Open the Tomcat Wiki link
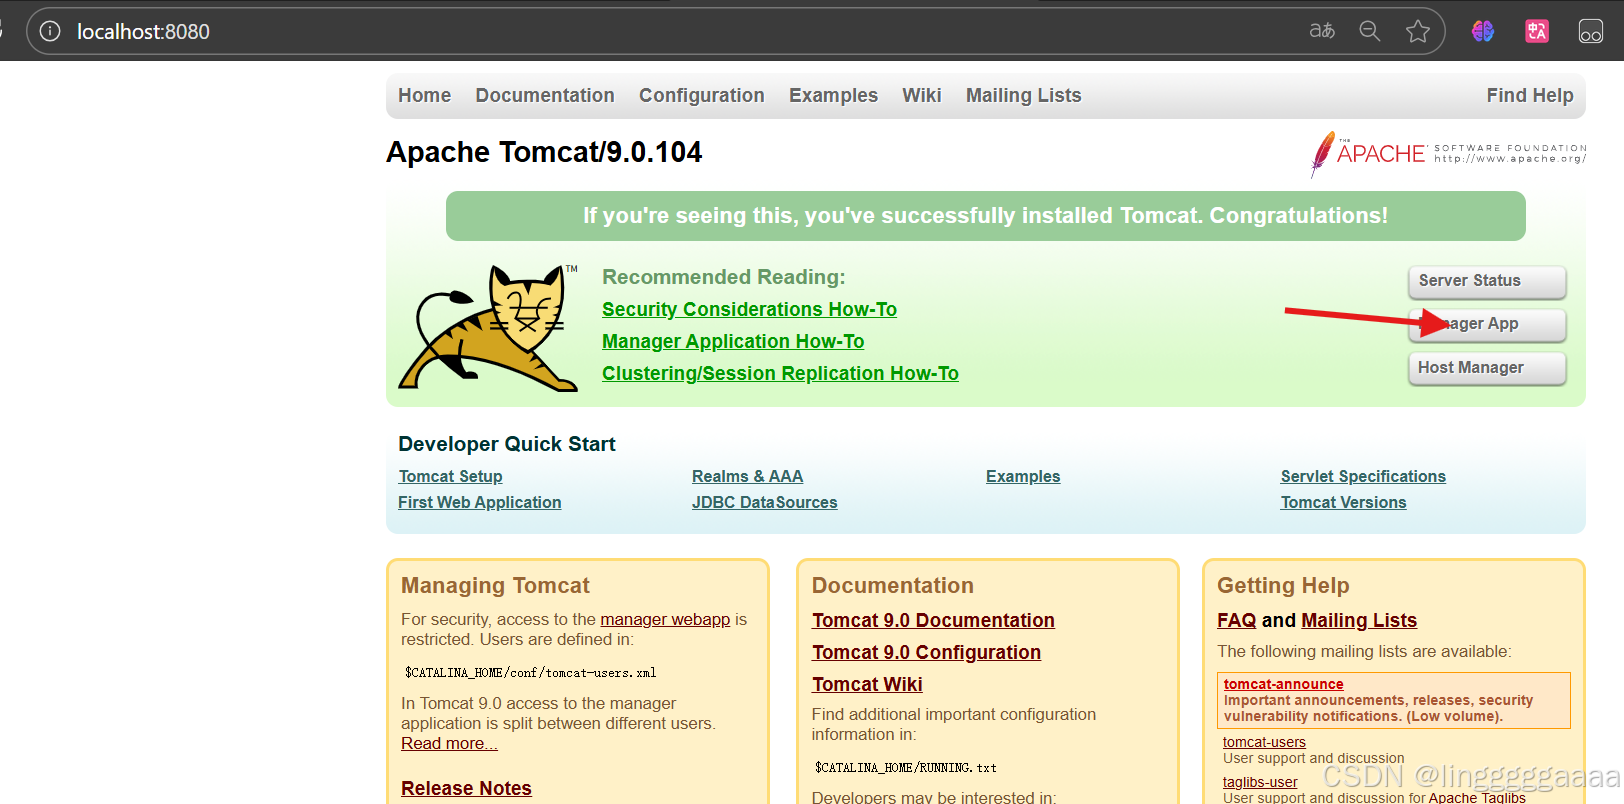Viewport: 1624px width, 804px height. click(867, 684)
